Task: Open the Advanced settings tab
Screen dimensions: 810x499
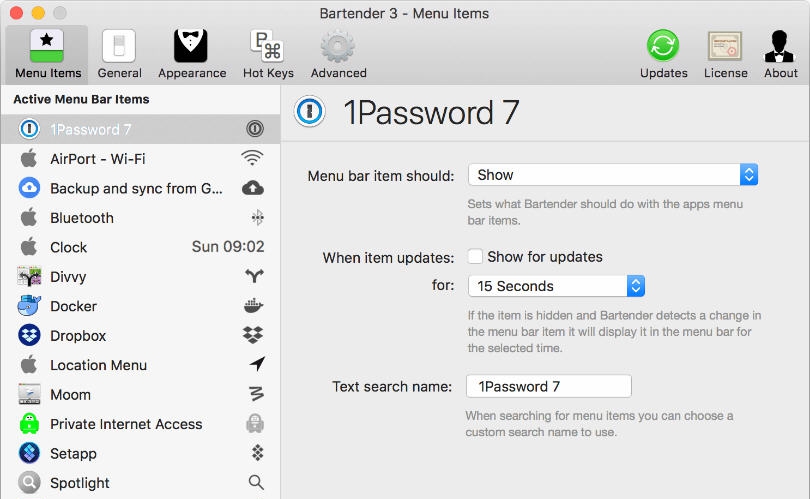Action: point(338,55)
